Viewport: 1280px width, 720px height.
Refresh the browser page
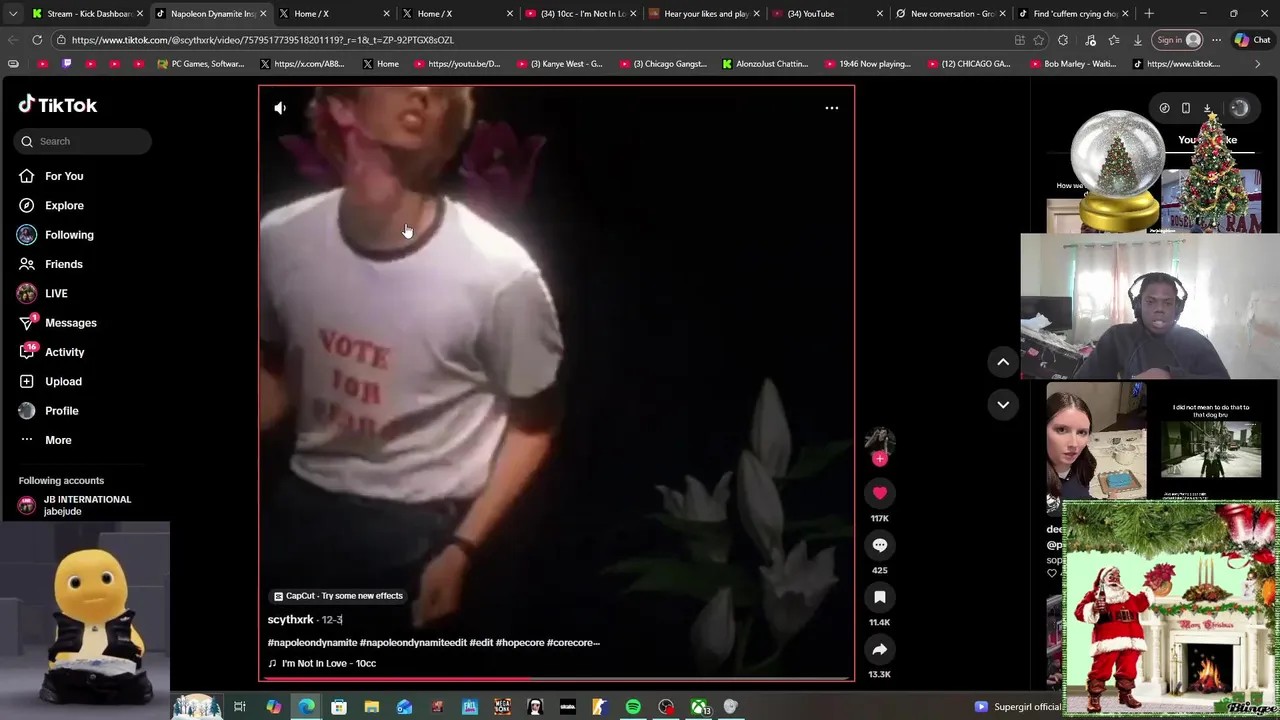37,40
